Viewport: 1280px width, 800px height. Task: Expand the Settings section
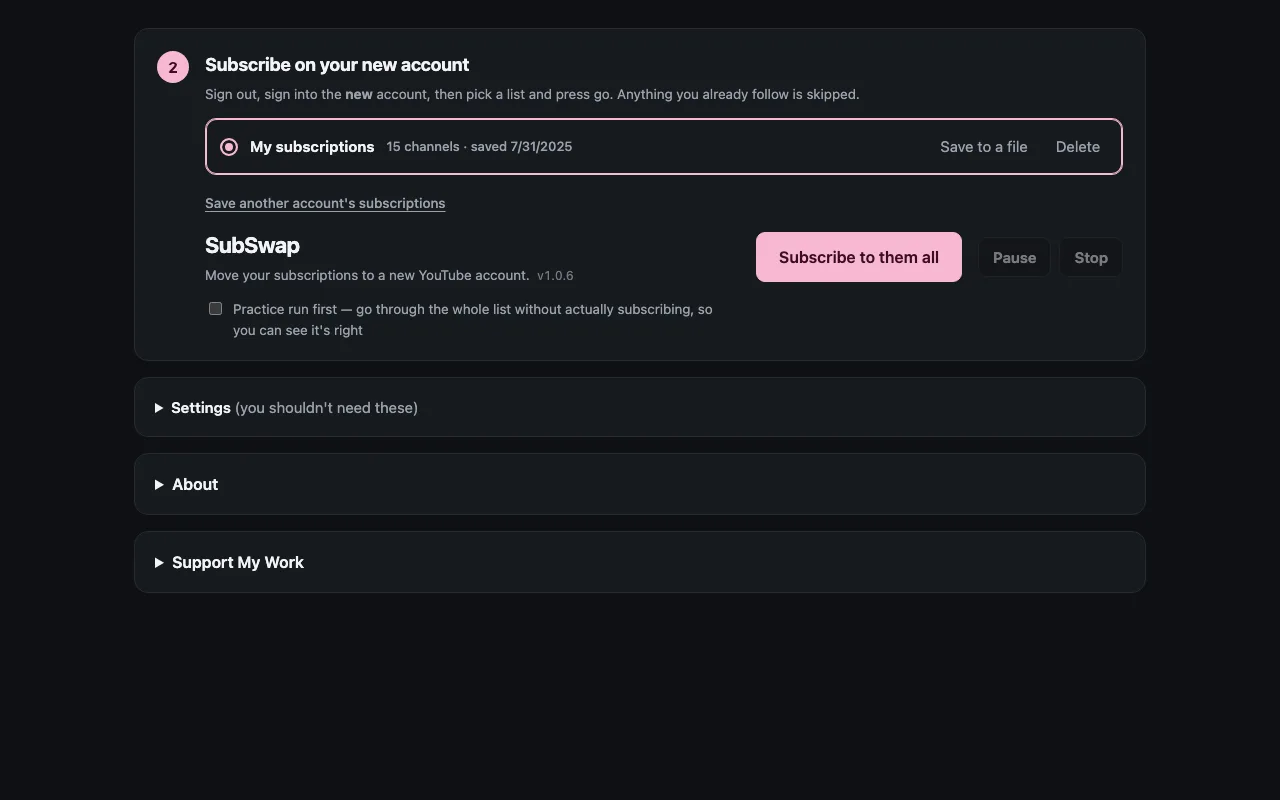640,408
